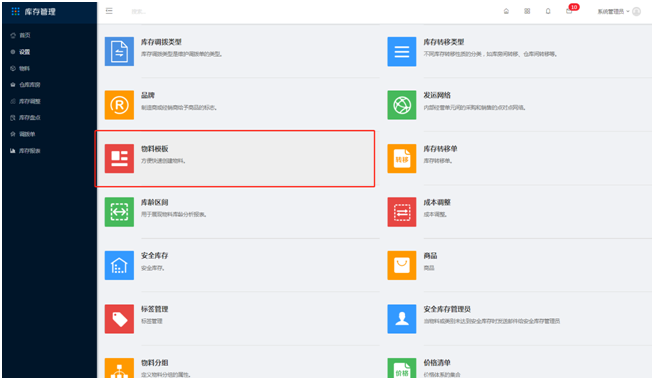Click the 库存管理 app title text
This screenshot has height=380, width=654.
click(40, 12)
